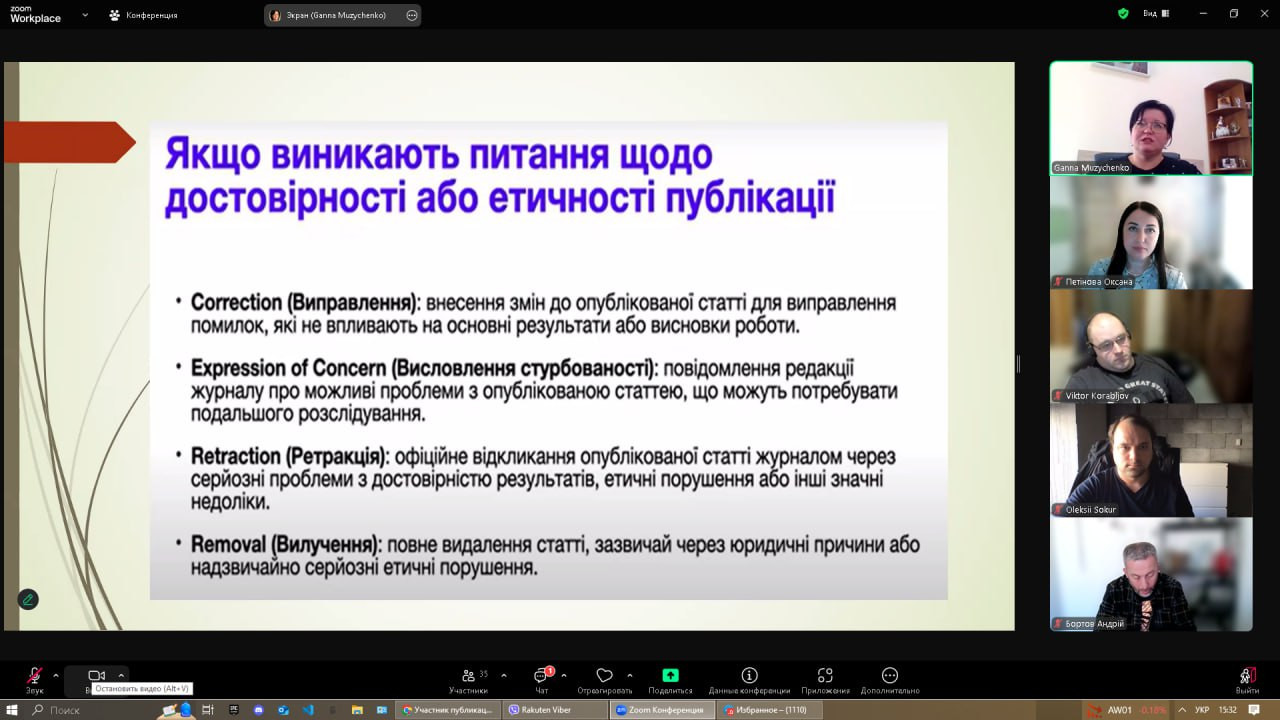1280x720 pixels.
Task: Click the green encryption shield icon
Action: [x=1123, y=14]
